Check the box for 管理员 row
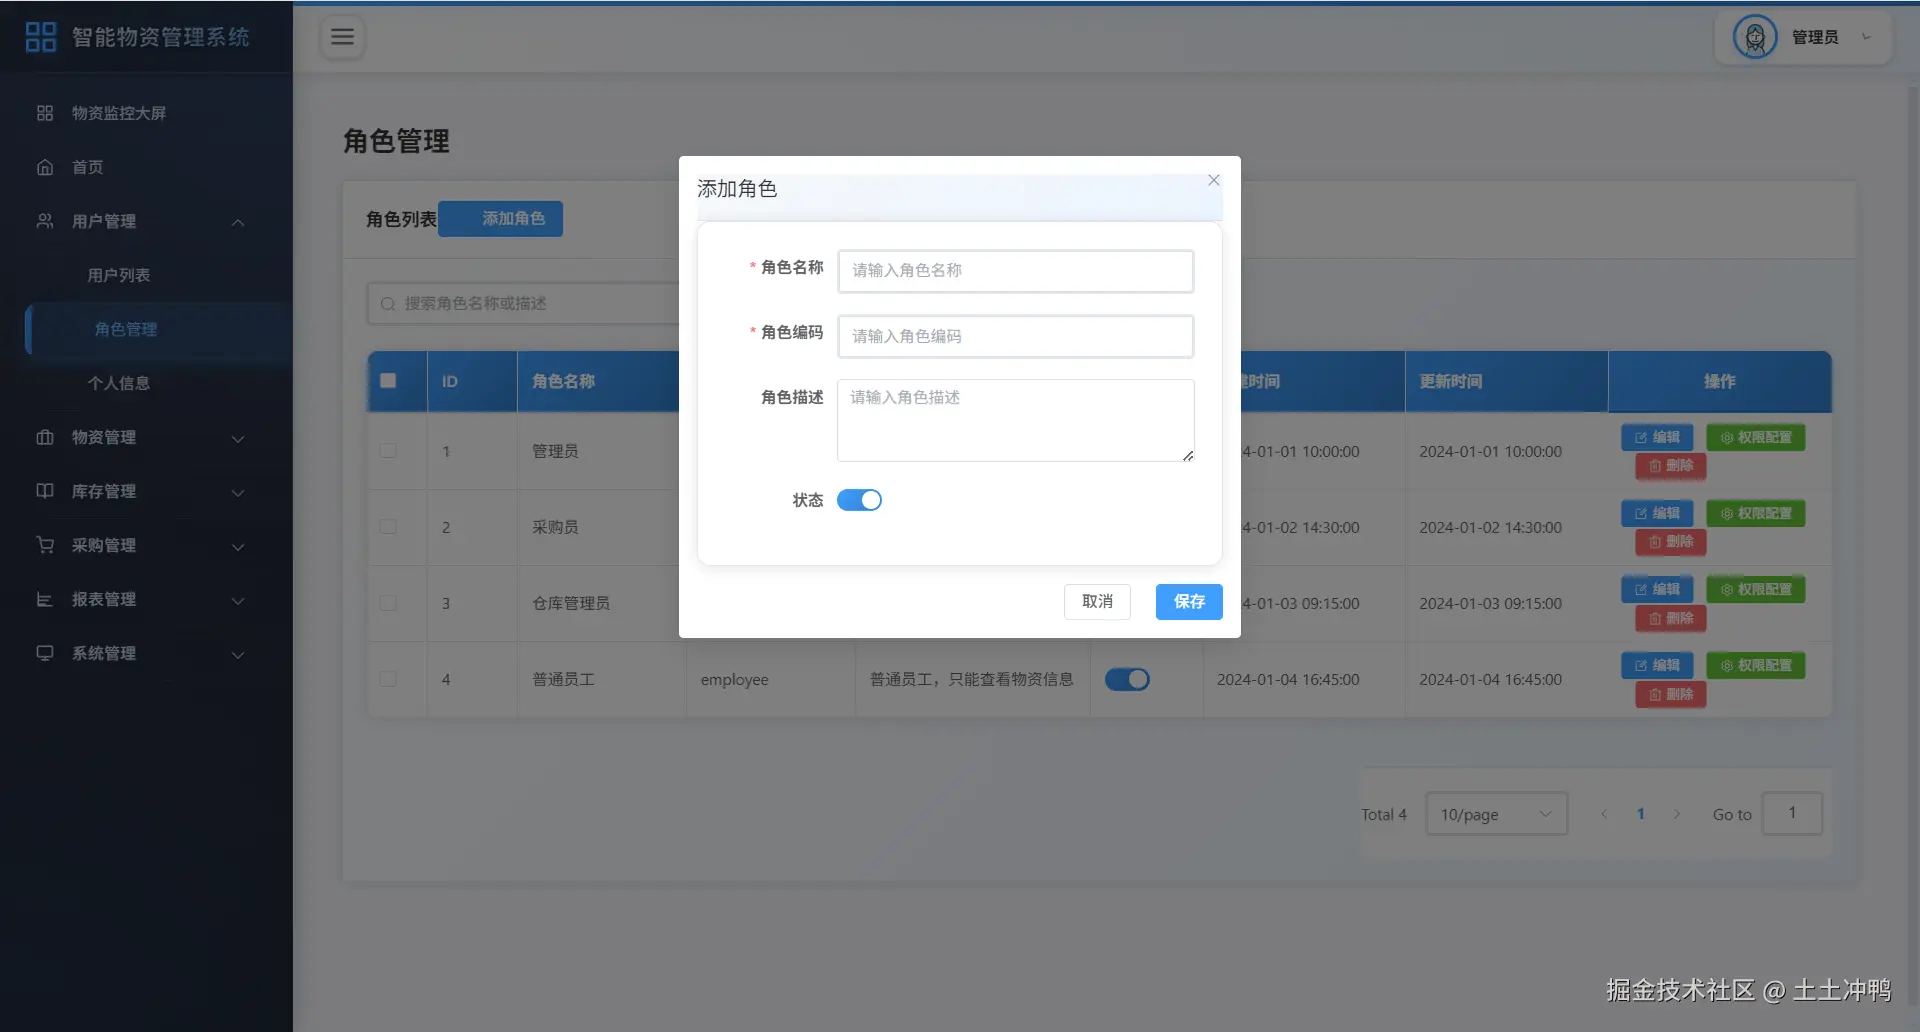 pyautogui.click(x=388, y=451)
